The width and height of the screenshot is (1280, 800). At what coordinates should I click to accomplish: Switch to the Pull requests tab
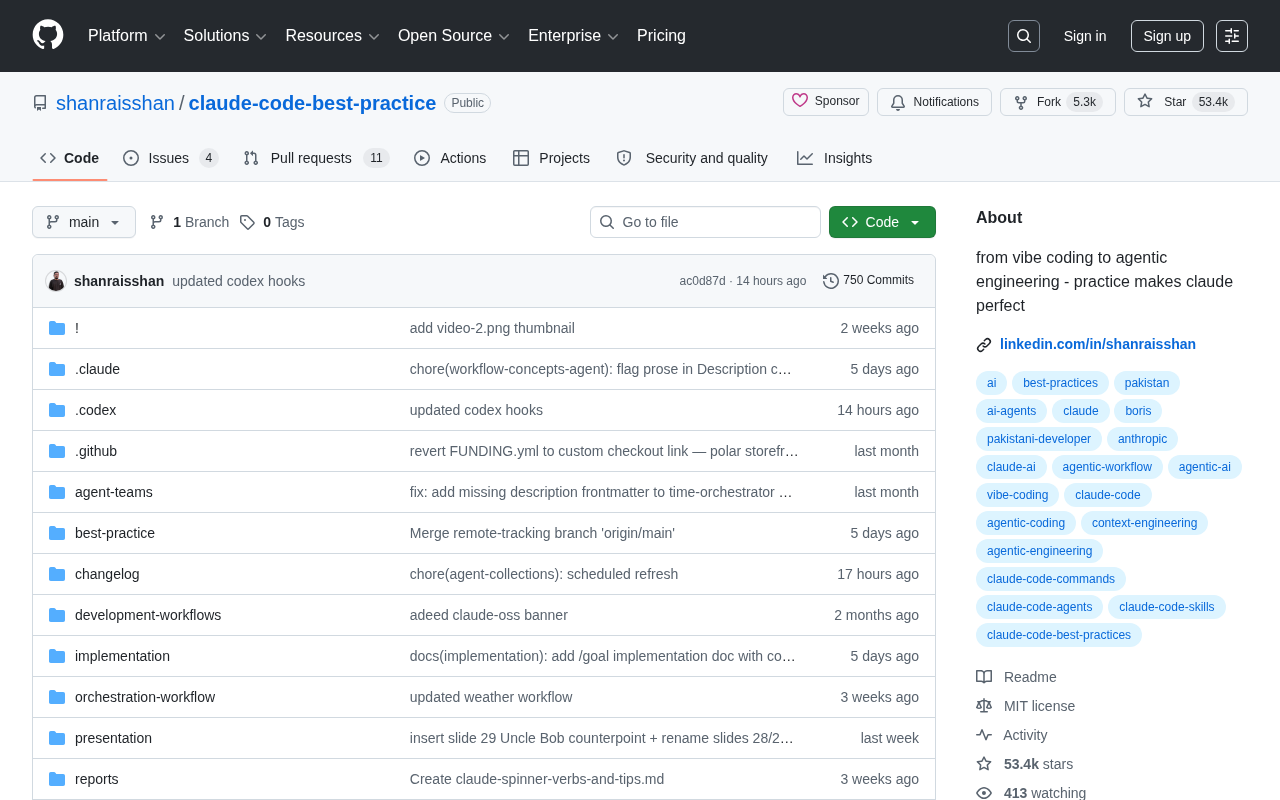click(316, 158)
